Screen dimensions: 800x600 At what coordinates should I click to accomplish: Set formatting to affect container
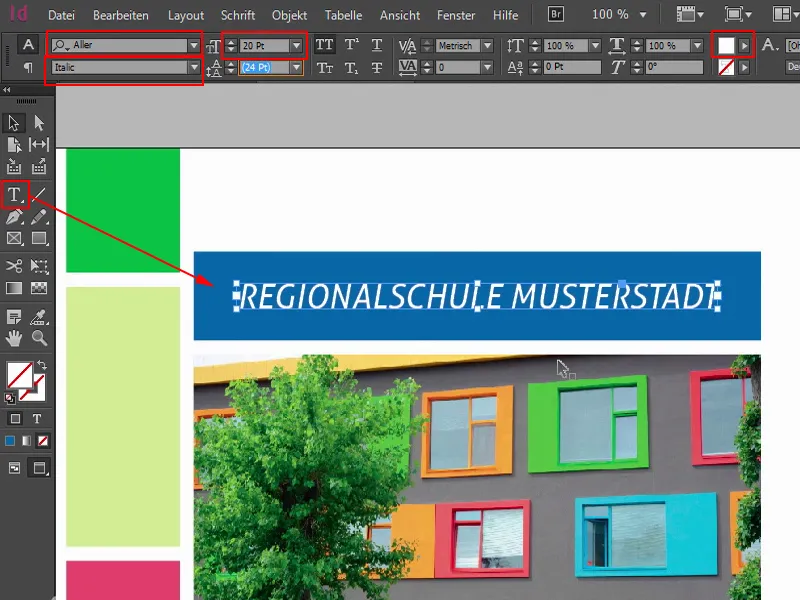coord(15,419)
